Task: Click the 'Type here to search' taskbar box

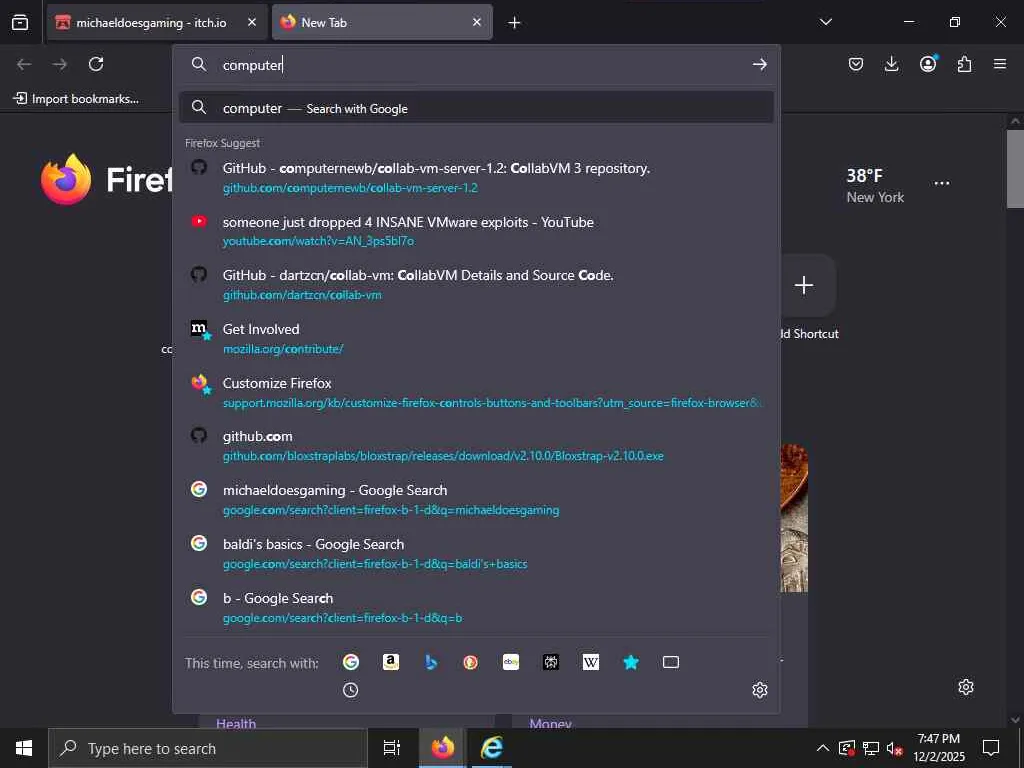Action: 208,748
